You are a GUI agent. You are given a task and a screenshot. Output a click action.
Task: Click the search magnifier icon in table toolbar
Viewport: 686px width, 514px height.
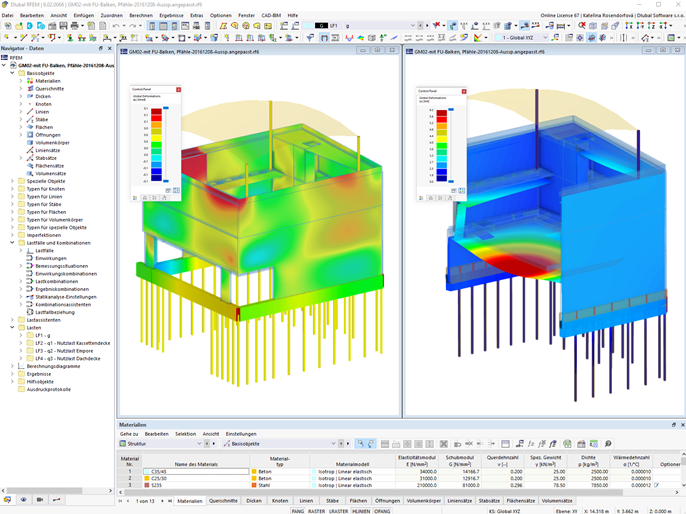pyautogui.click(x=608, y=444)
